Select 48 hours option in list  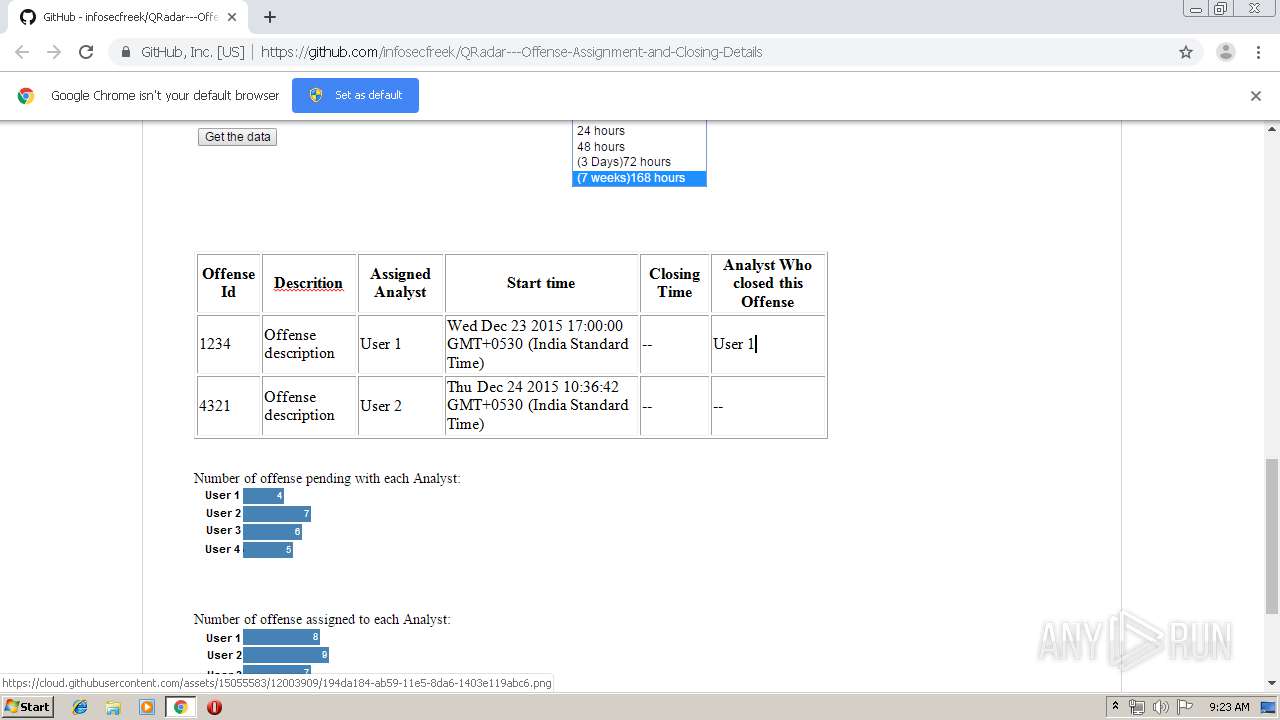click(x=639, y=147)
